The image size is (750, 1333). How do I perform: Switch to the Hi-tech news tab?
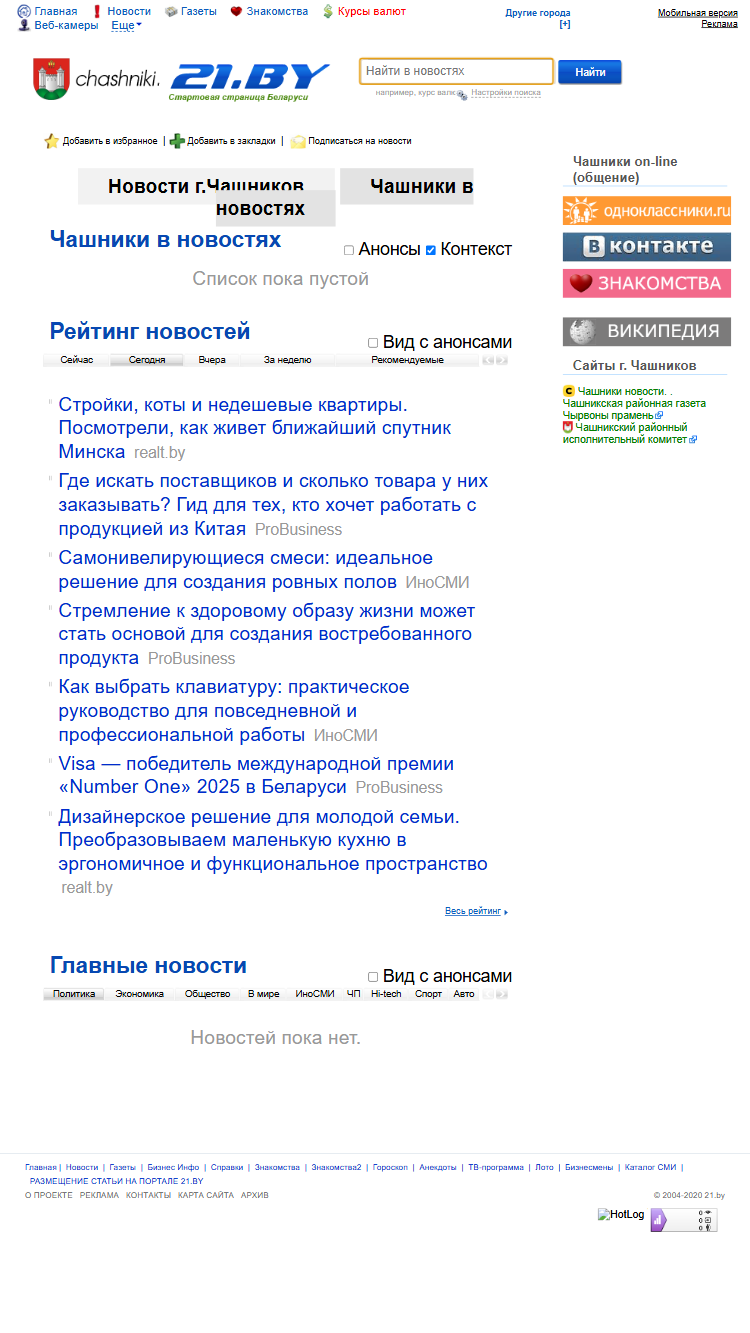pos(386,994)
